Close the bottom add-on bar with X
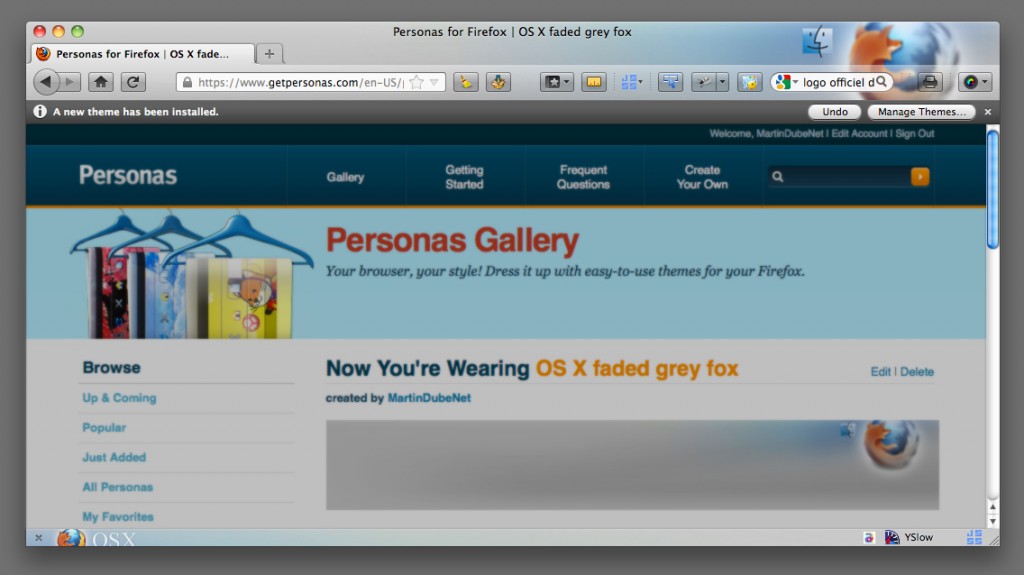This screenshot has height=575, width=1024. click(39, 538)
